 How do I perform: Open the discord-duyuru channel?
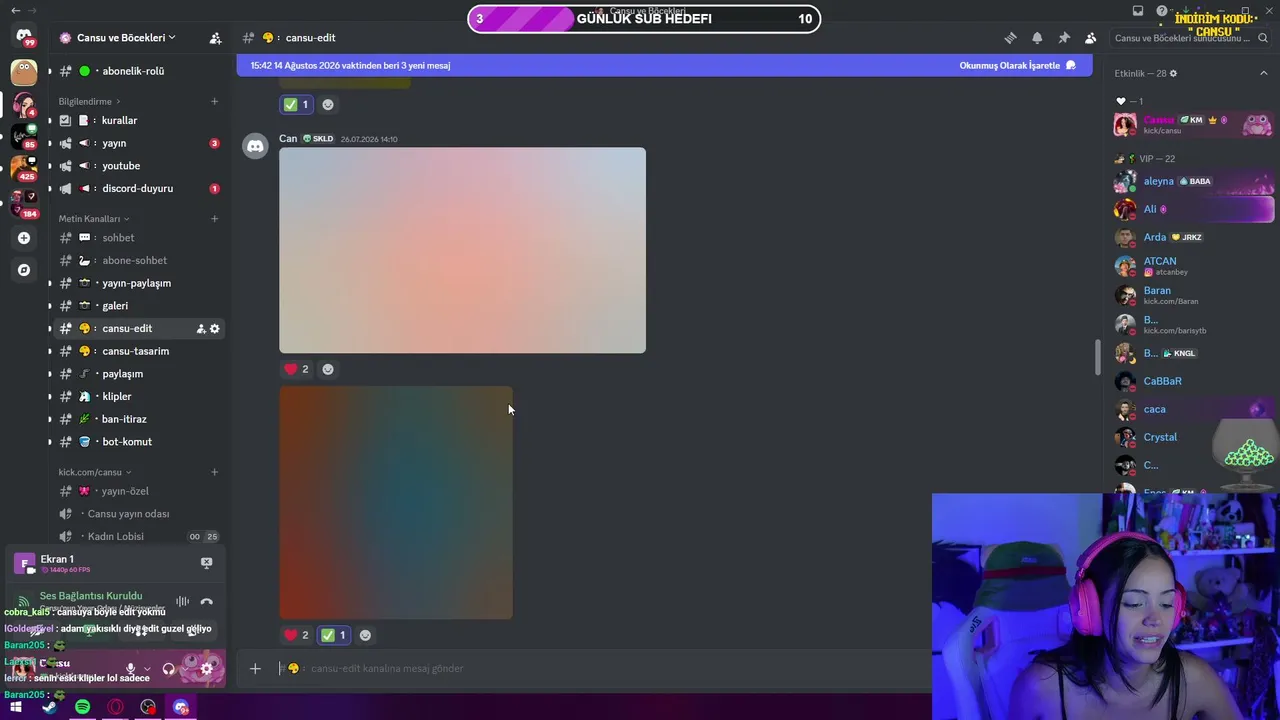click(137, 188)
